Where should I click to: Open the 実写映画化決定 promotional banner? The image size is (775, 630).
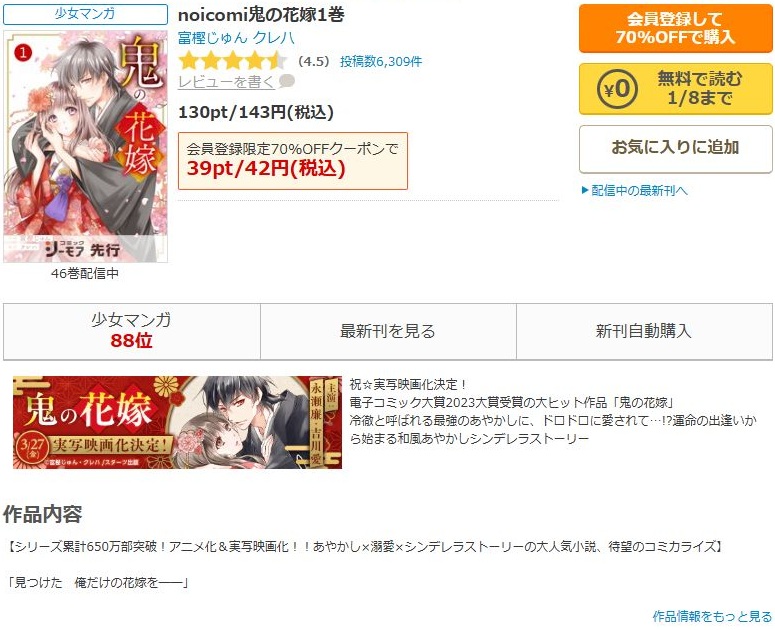[x=177, y=422]
